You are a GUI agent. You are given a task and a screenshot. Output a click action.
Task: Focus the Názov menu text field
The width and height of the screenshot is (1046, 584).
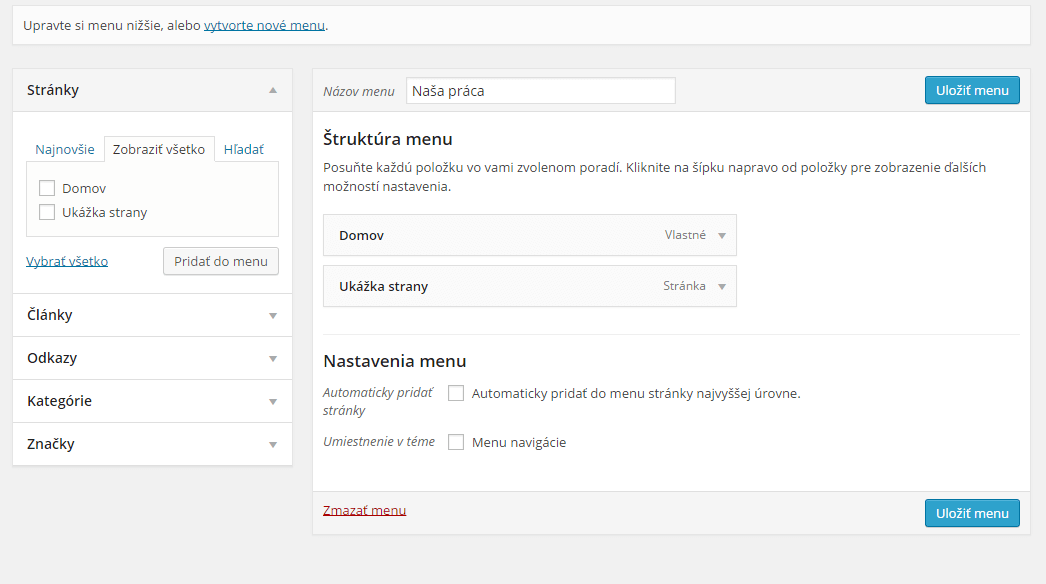click(x=541, y=91)
